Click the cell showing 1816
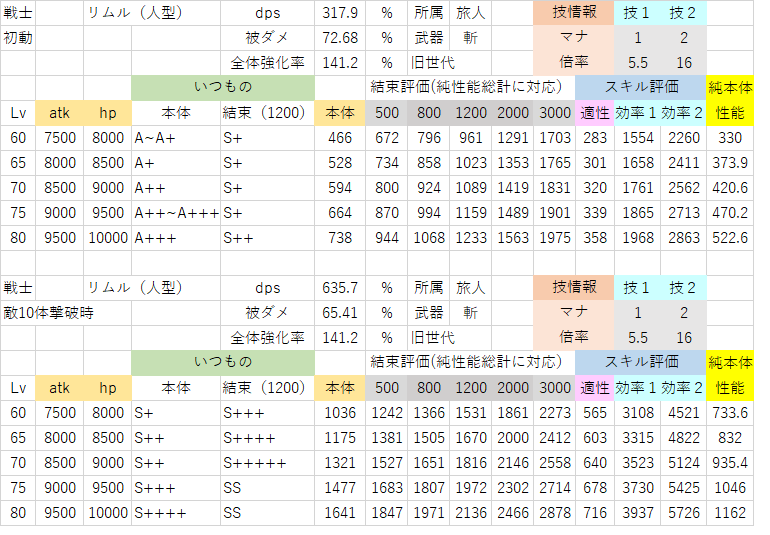The height and width of the screenshot is (535, 770). coord(470,463)
